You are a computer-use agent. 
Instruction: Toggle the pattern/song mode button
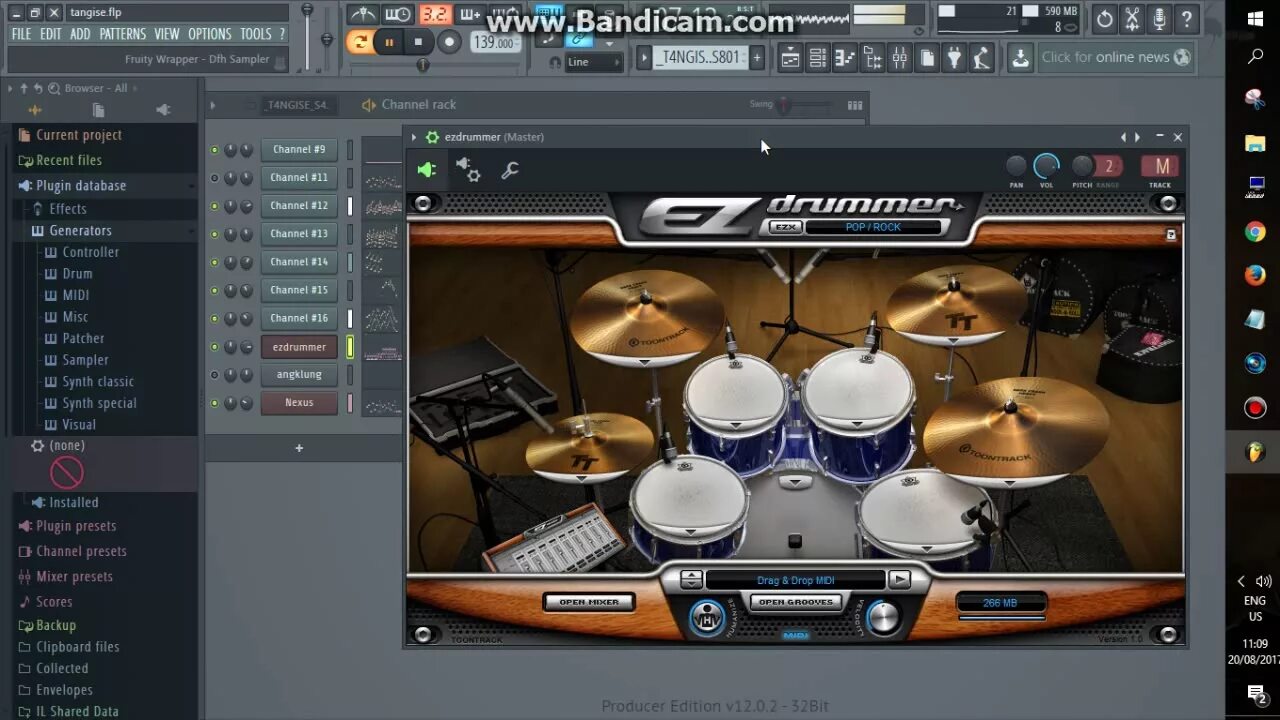click(360, 42)
